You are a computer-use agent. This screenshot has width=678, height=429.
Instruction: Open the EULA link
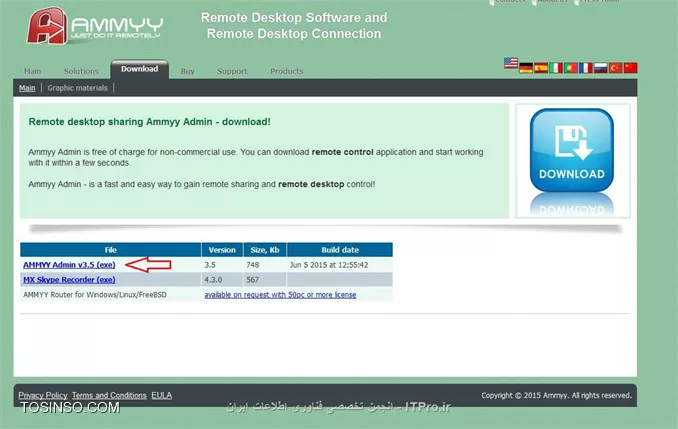(x=161, y=395)
